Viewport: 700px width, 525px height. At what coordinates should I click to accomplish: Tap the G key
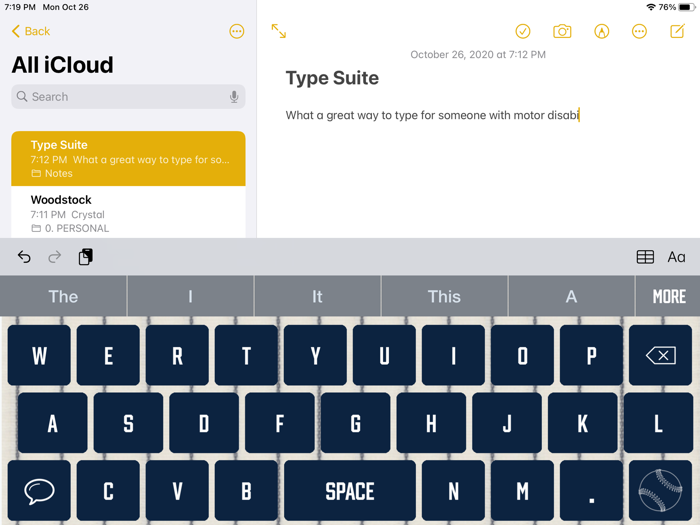pos(355,423)
